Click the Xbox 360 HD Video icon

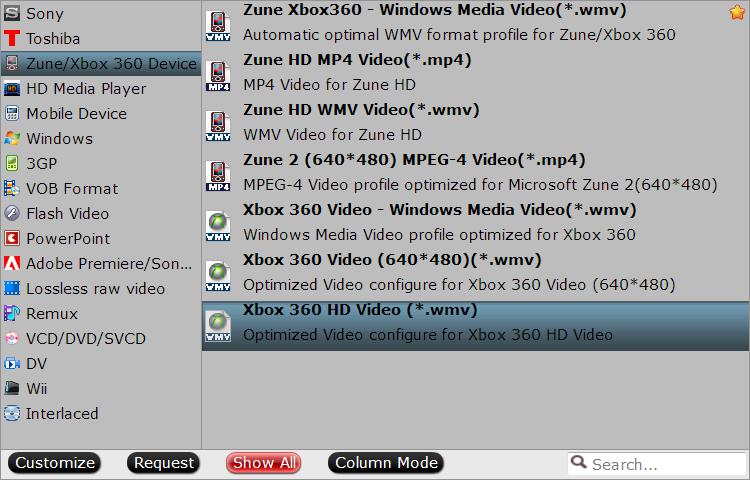[x=218, y=326]
